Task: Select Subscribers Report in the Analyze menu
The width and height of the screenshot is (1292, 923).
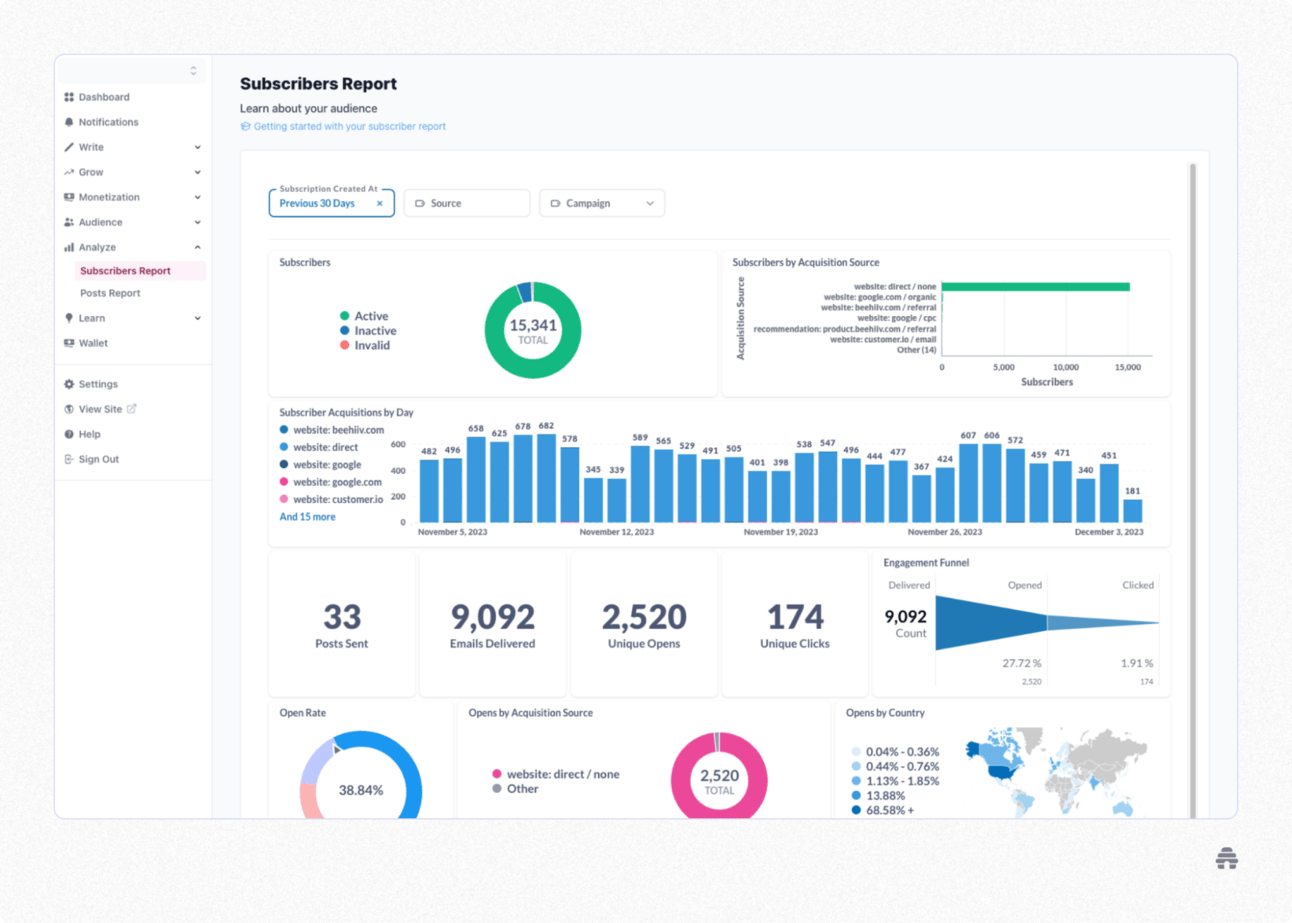Action: click(123, 270)
